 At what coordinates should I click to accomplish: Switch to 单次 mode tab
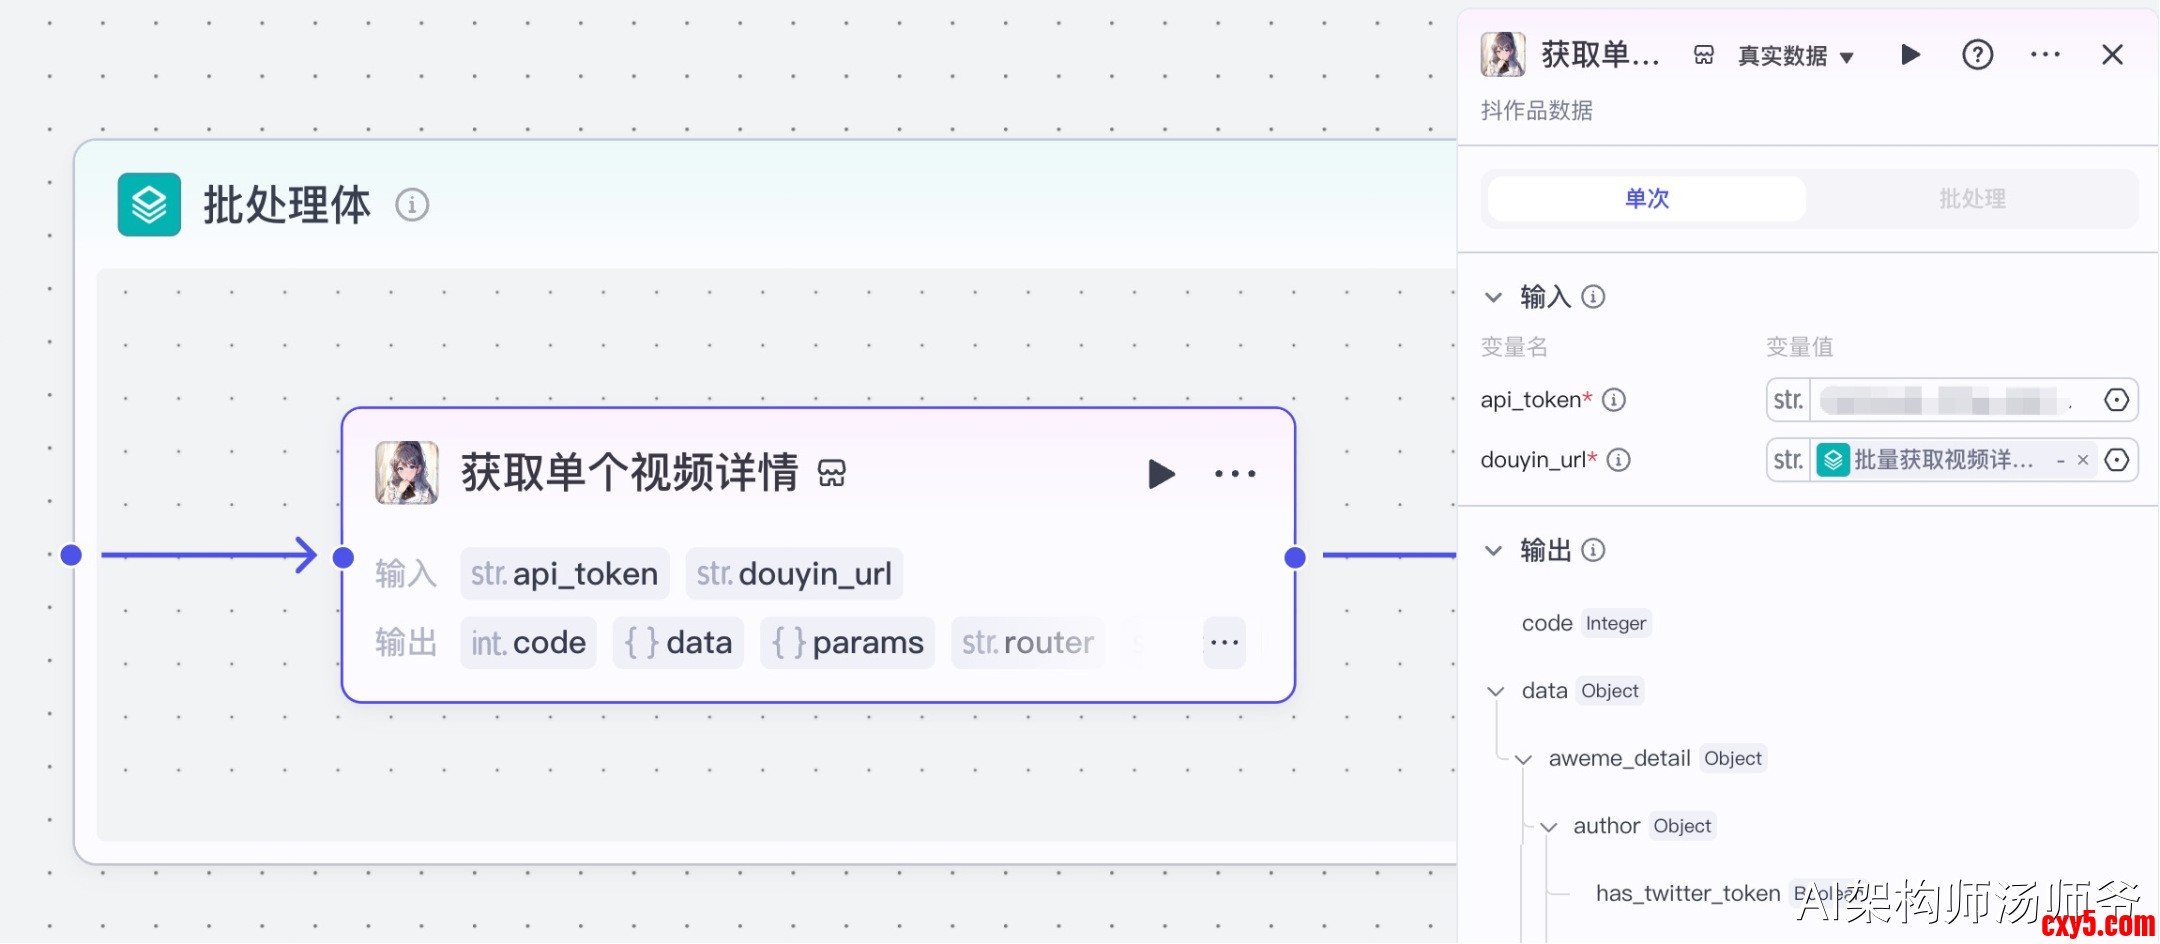[1647, 199]
